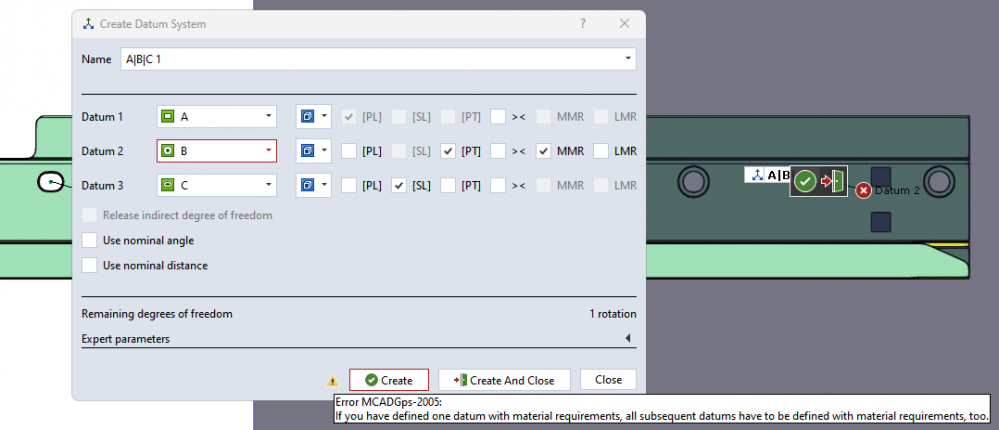Click the Create button
This screenshot has height=430, width=999.
pos(389,380)
